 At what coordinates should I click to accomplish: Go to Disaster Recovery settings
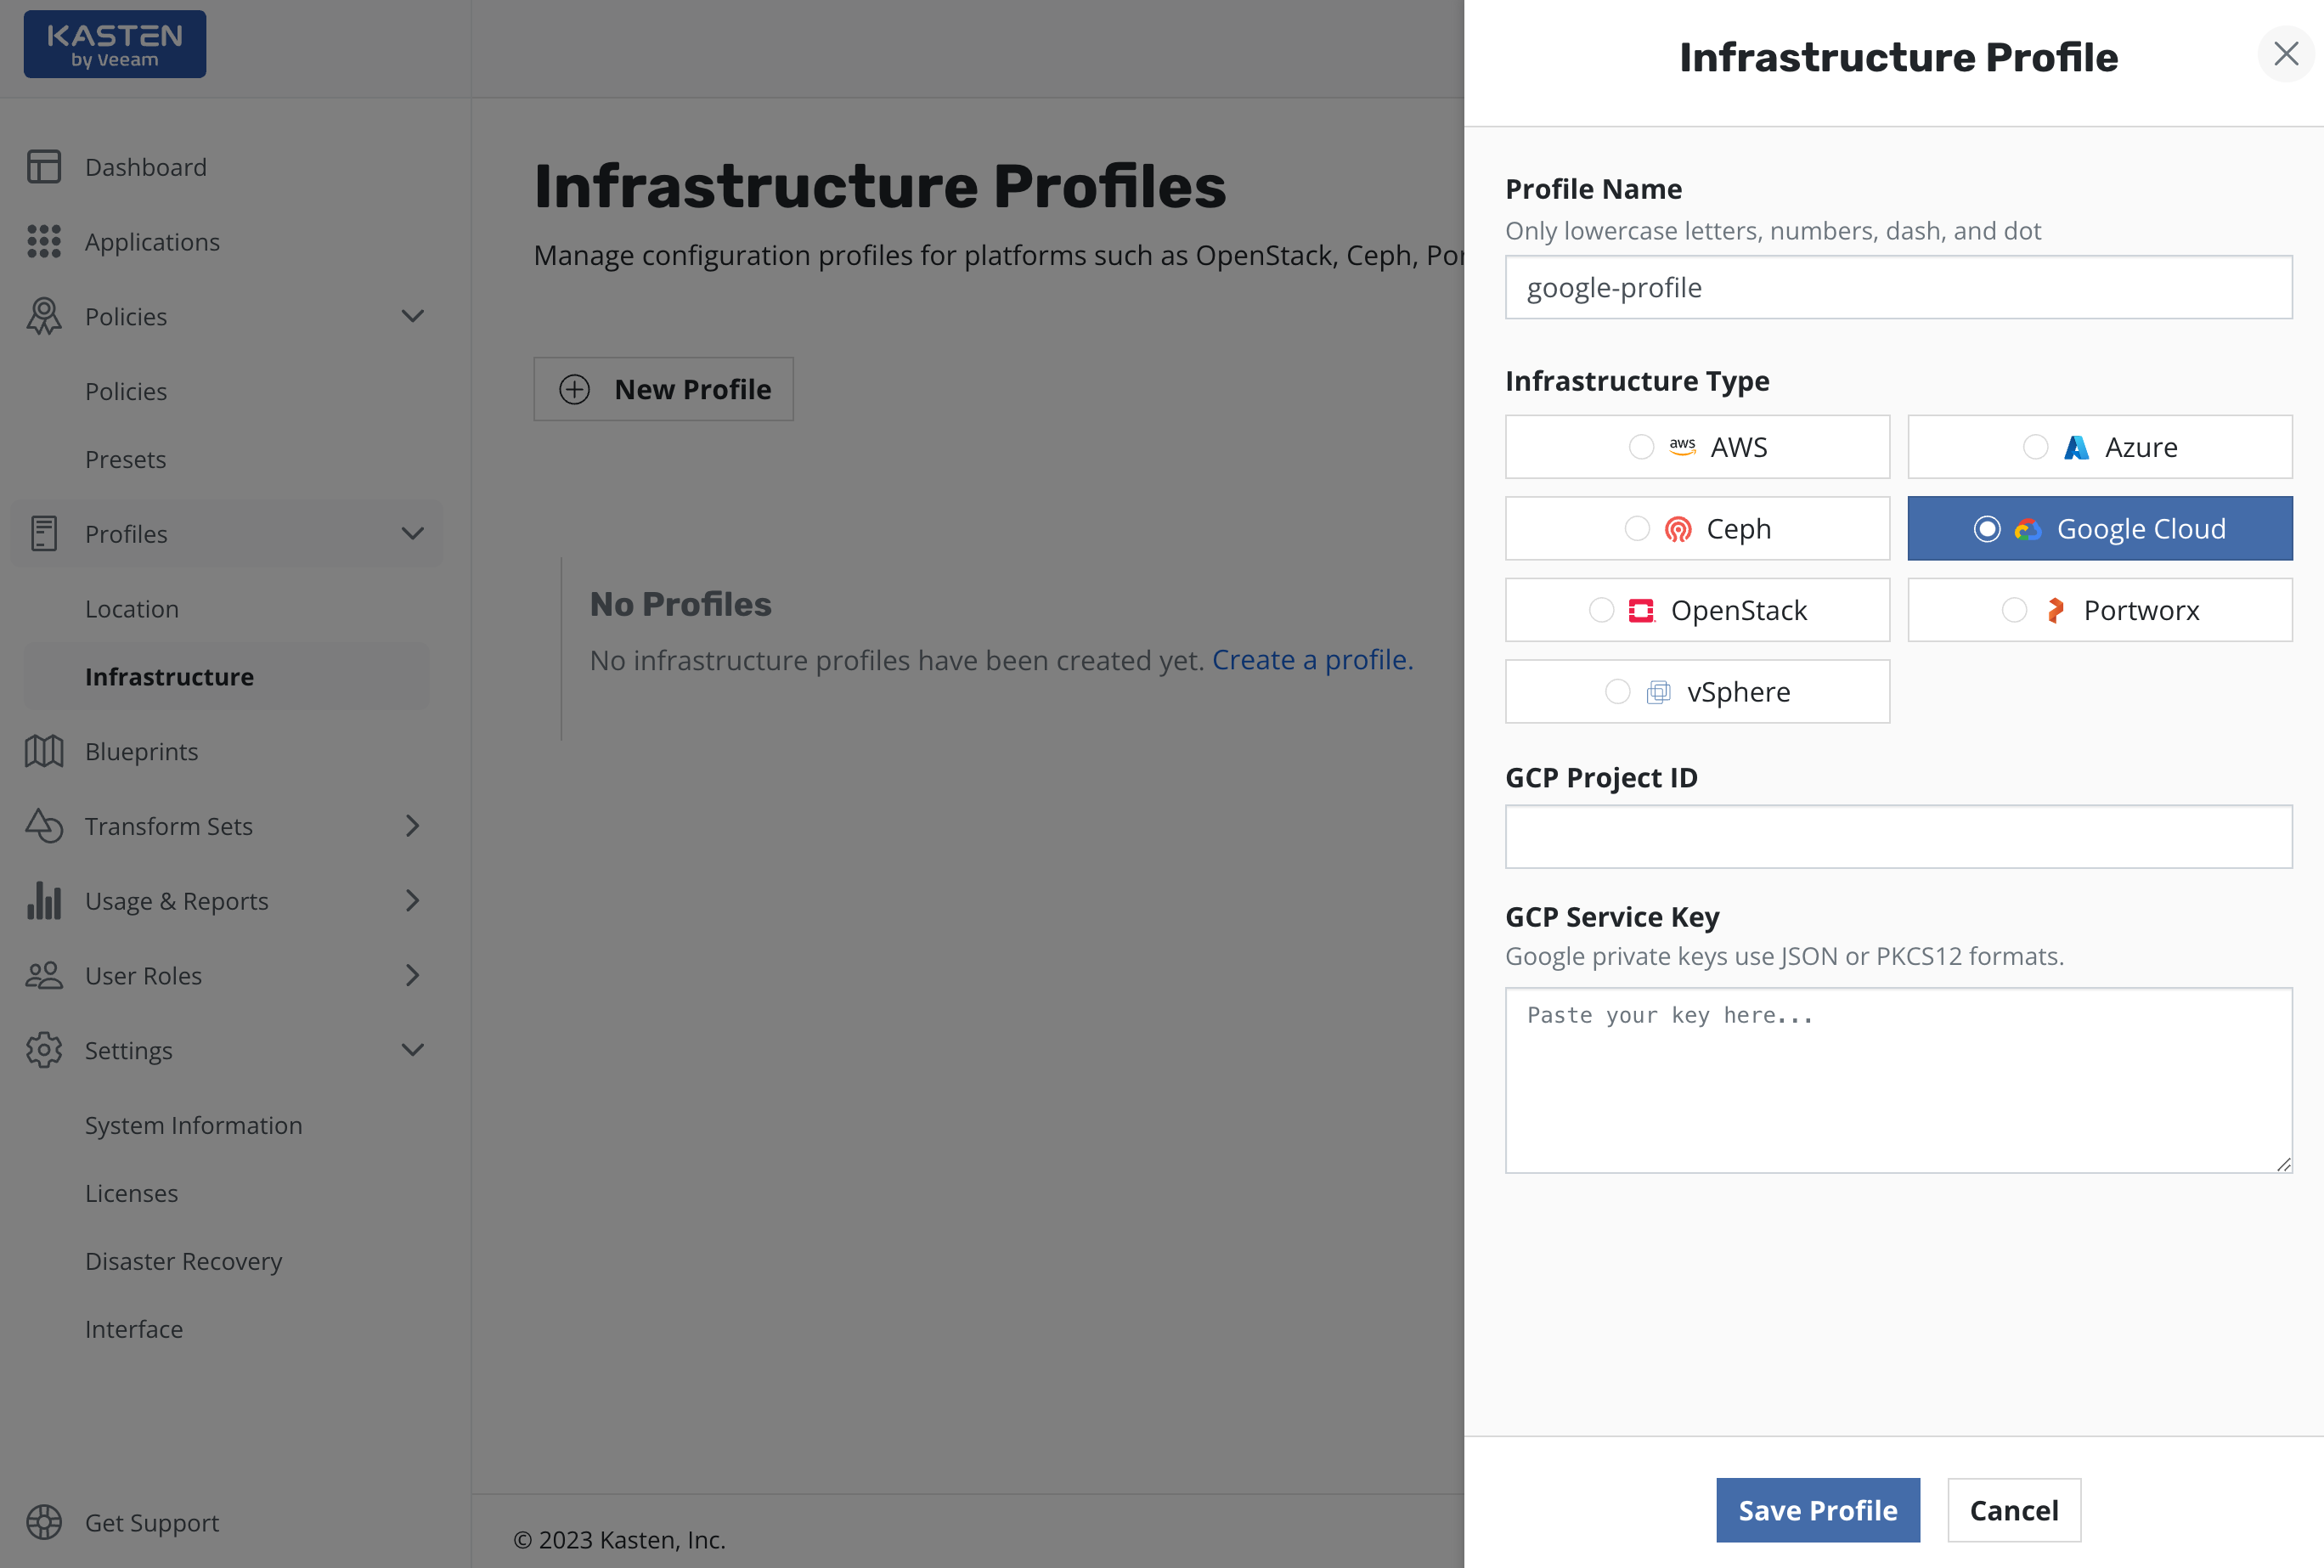click(x=184, y=1261)
